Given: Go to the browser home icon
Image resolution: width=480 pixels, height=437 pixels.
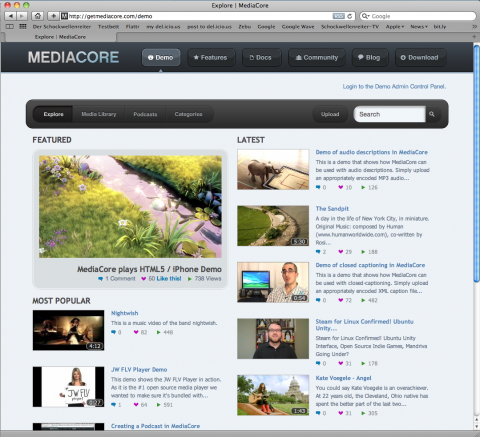Looking at the screenshot, I should pos(37,16).
